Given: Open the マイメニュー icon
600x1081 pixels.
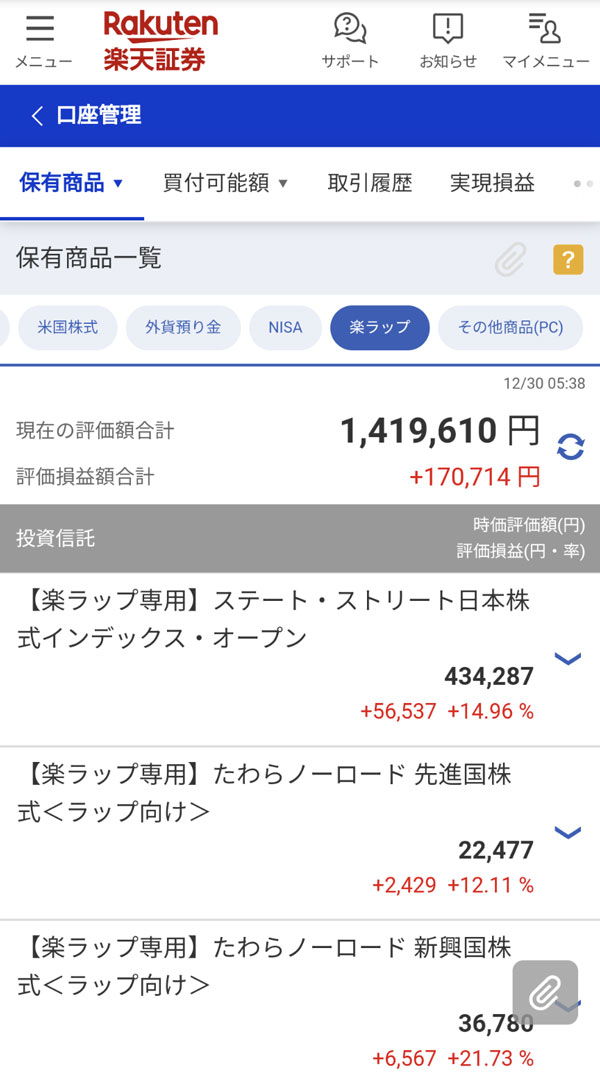Looking at the screenshot, I should click(545, 40).
